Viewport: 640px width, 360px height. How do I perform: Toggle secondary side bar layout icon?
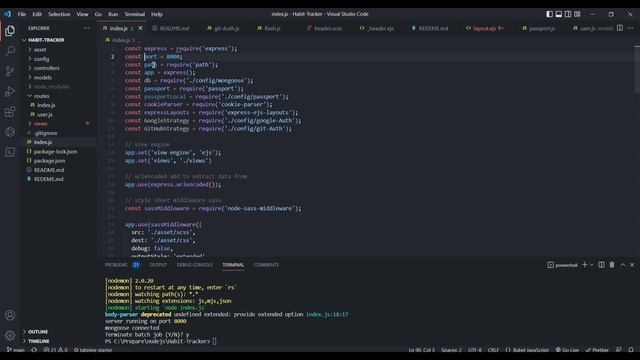(568, 14)
